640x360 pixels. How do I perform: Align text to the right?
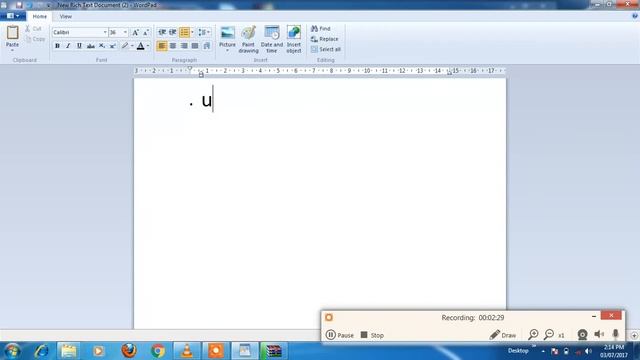(x=184, y=46)
